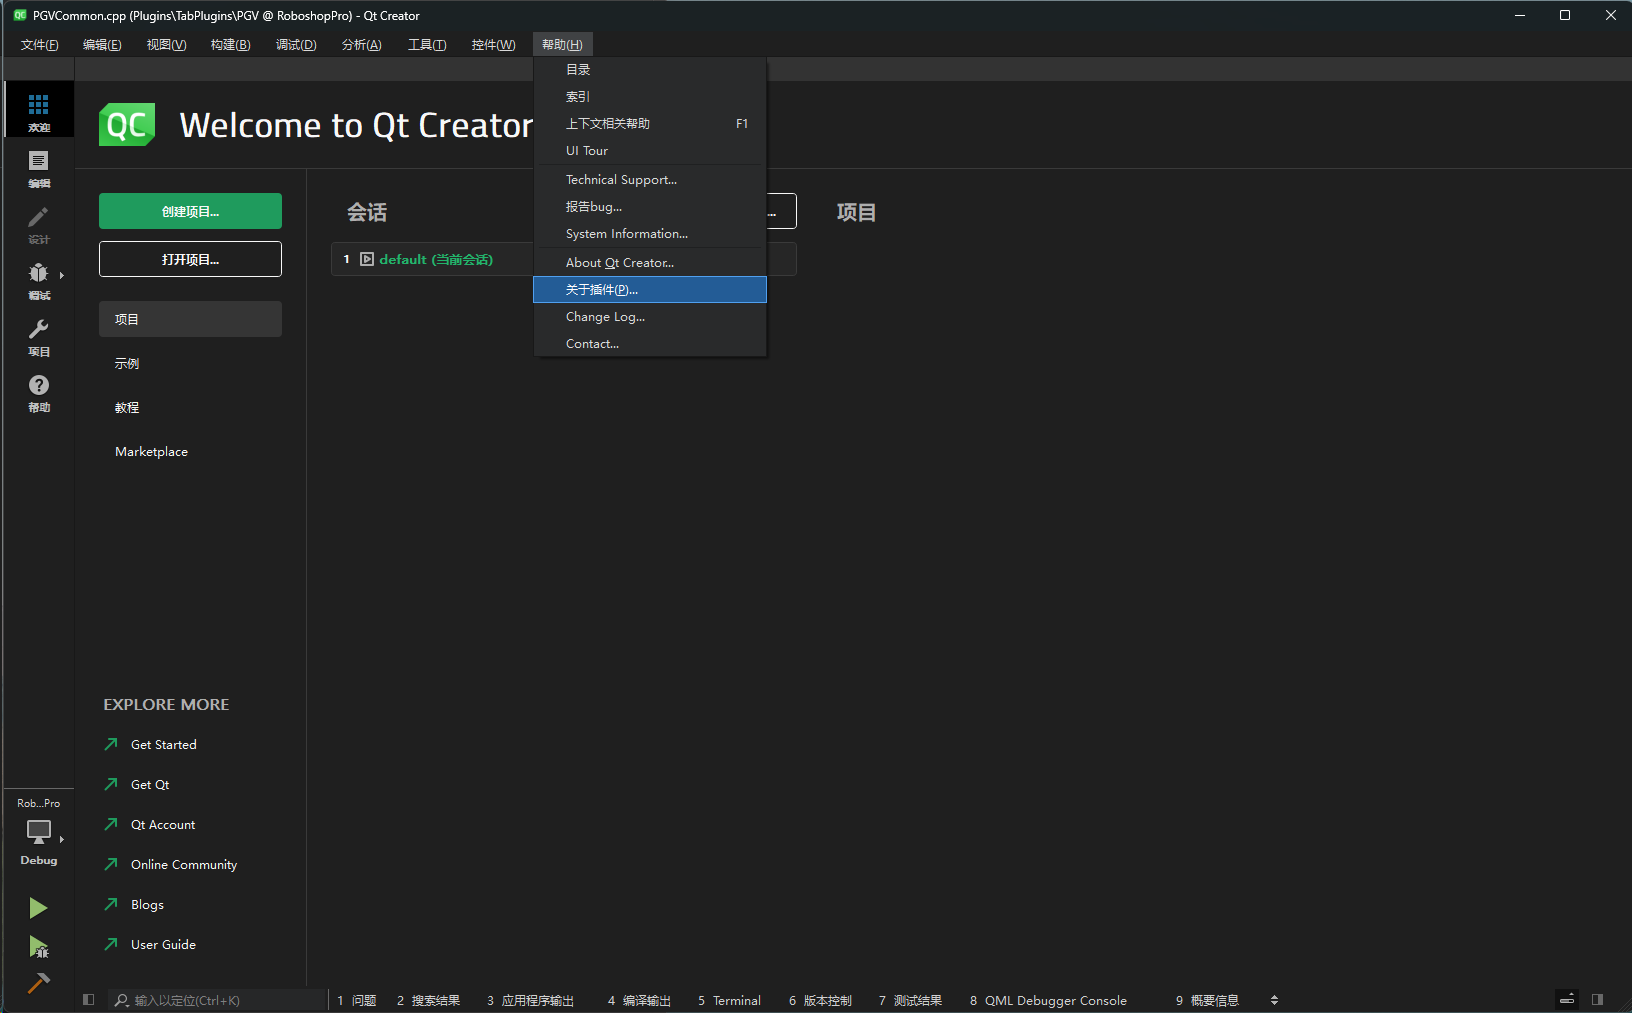Choose 目录 in Help menu
1632x1013 pixels.
[x=650, y=69]
